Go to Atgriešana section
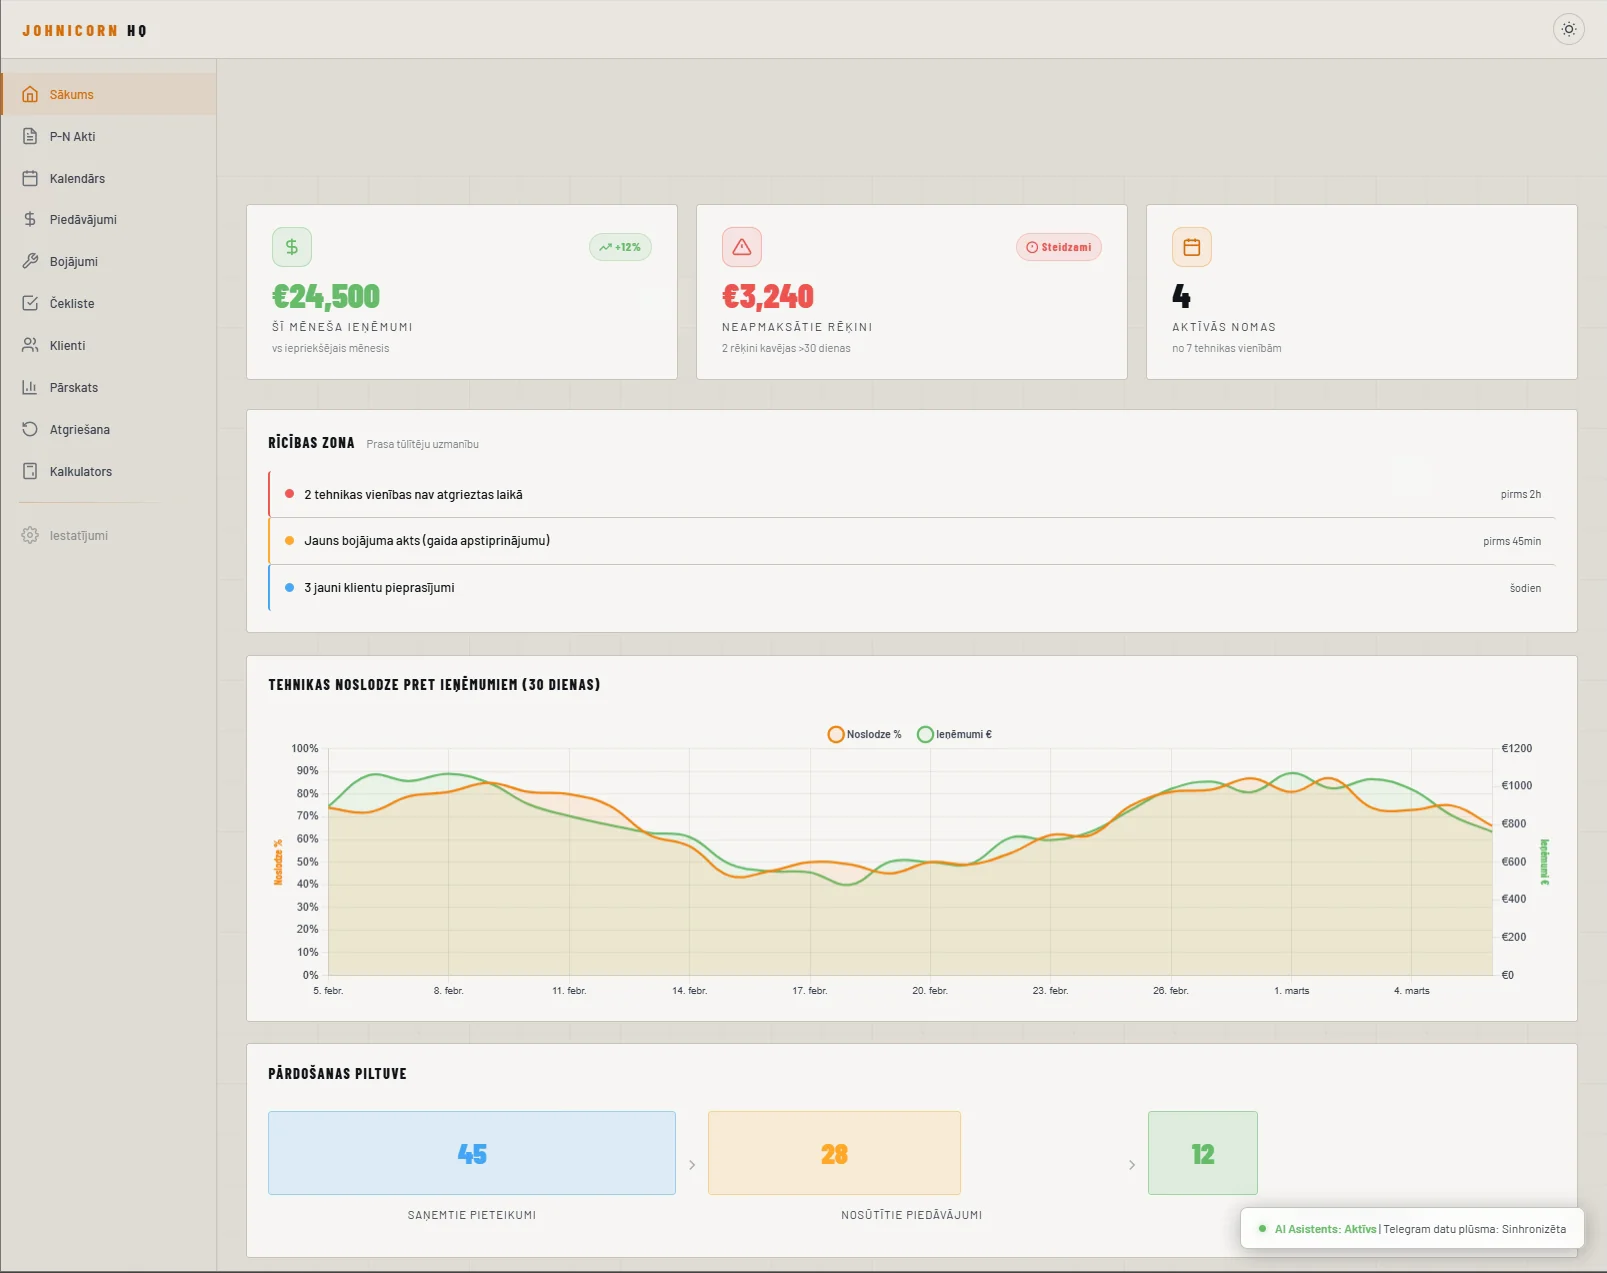1607x1273 pixels. pos(108,429)
